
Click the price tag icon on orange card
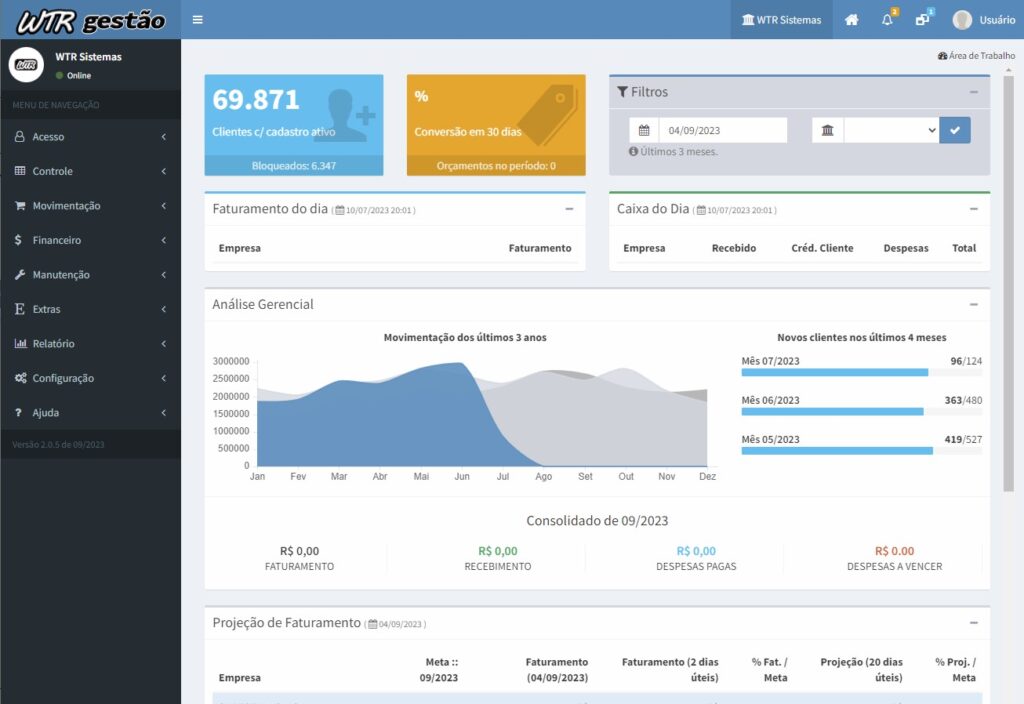pyautogui.click(x=547, y=116)
